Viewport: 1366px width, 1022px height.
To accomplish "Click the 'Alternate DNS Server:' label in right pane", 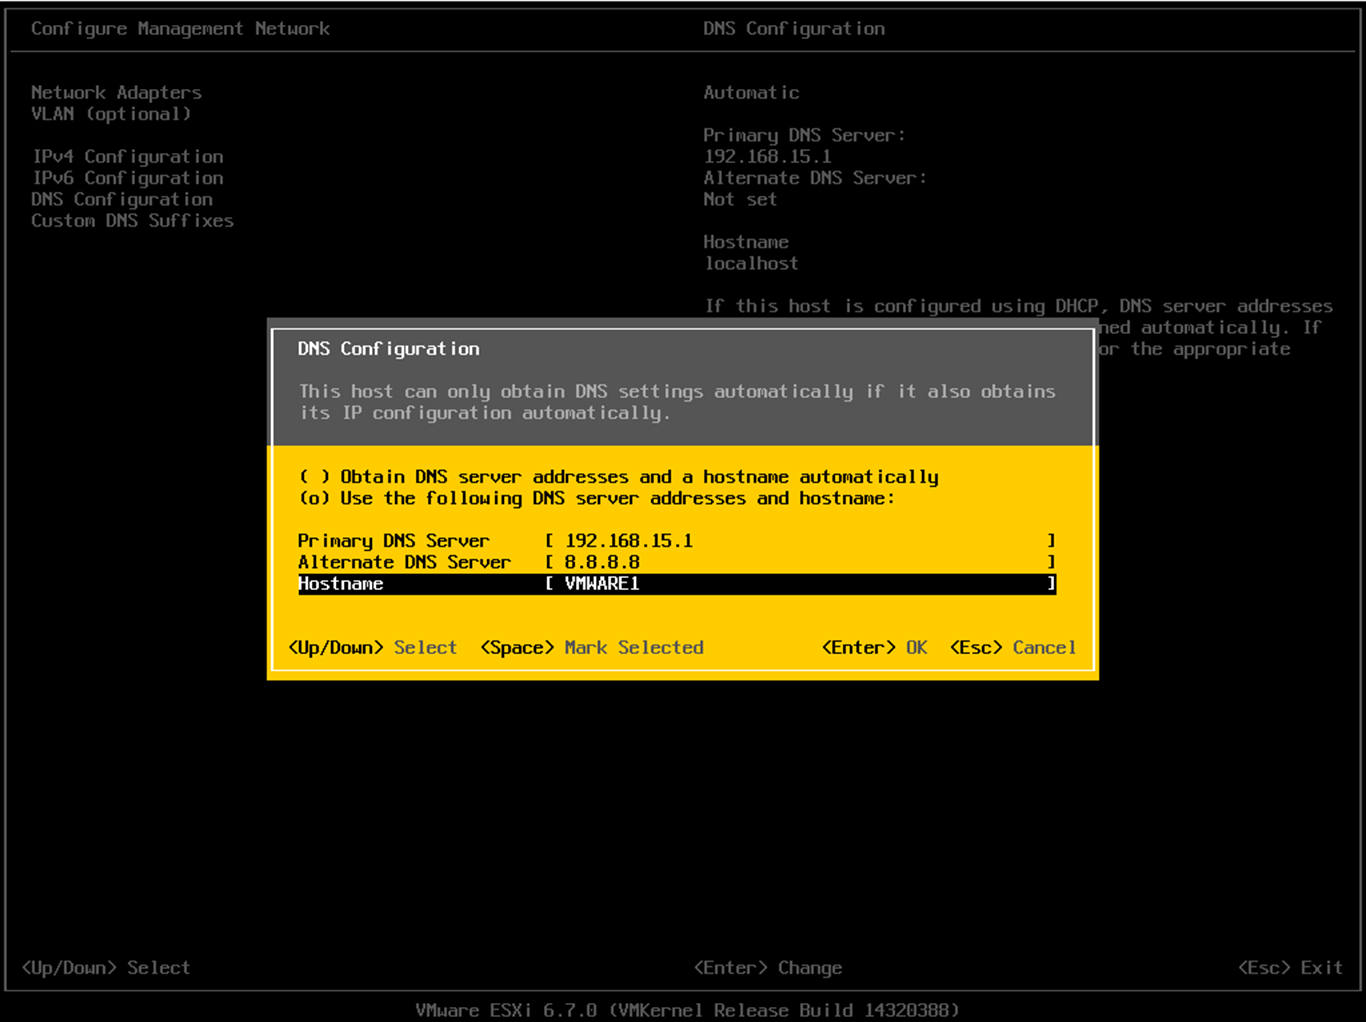I will point(815,178).
